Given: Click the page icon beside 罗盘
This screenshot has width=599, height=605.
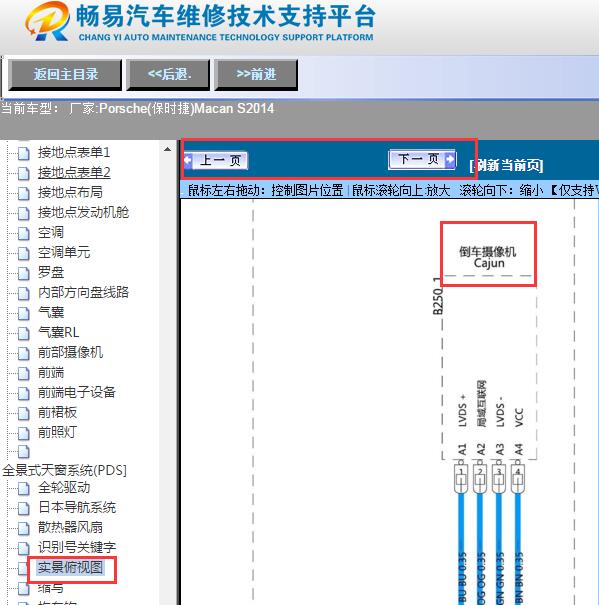Looking at the screenshot, I should [x=24, y=273].
